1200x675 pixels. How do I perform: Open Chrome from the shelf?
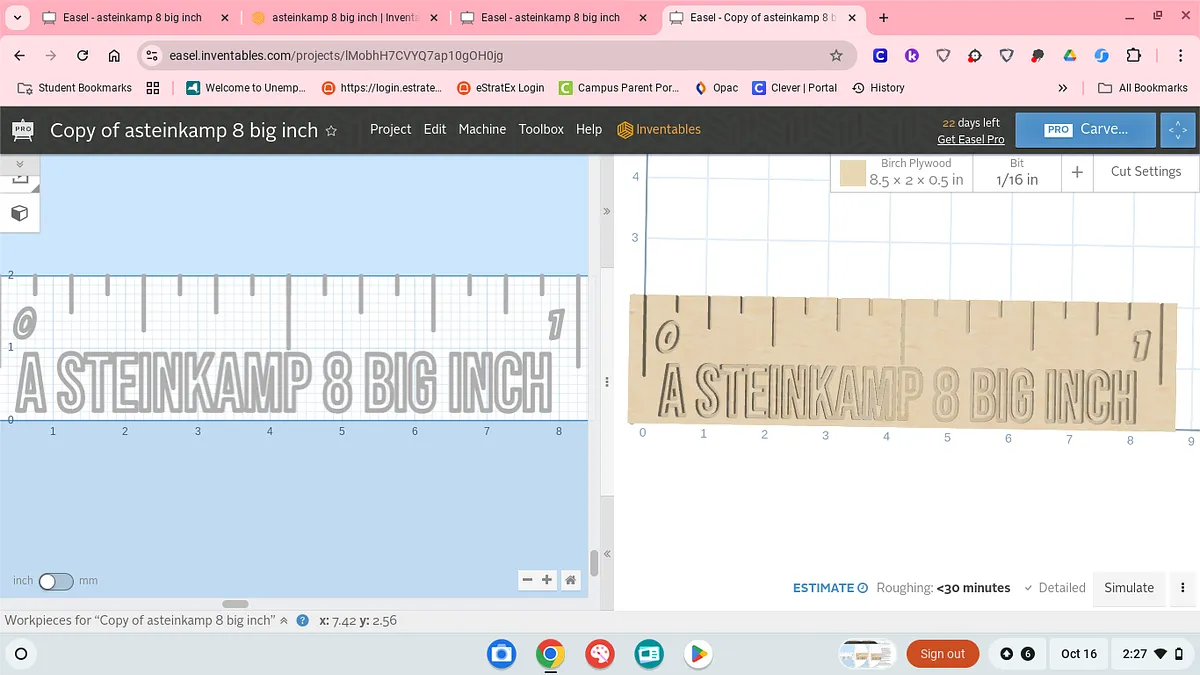550,654
